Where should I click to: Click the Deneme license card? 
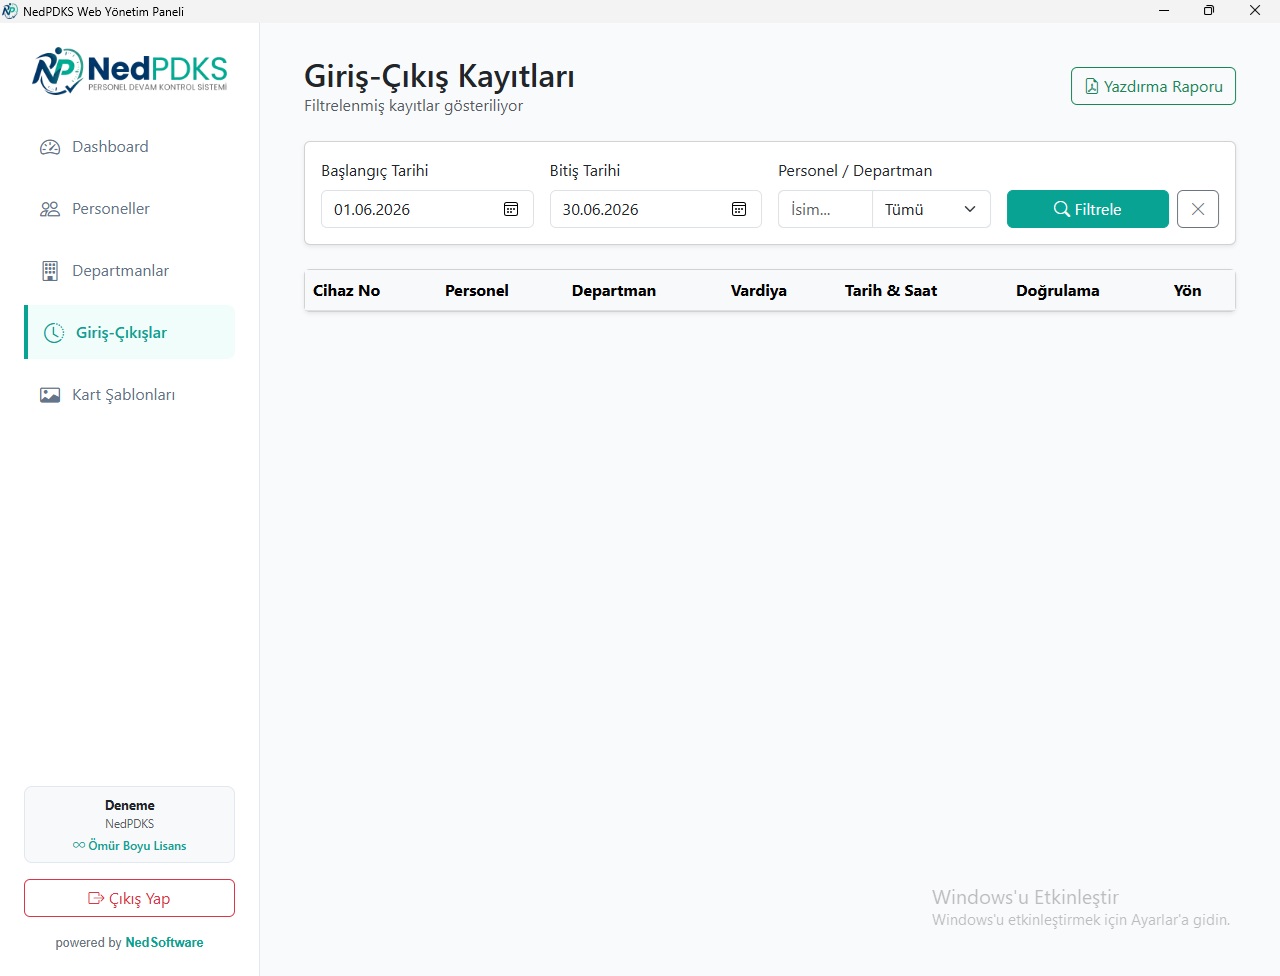129,824
